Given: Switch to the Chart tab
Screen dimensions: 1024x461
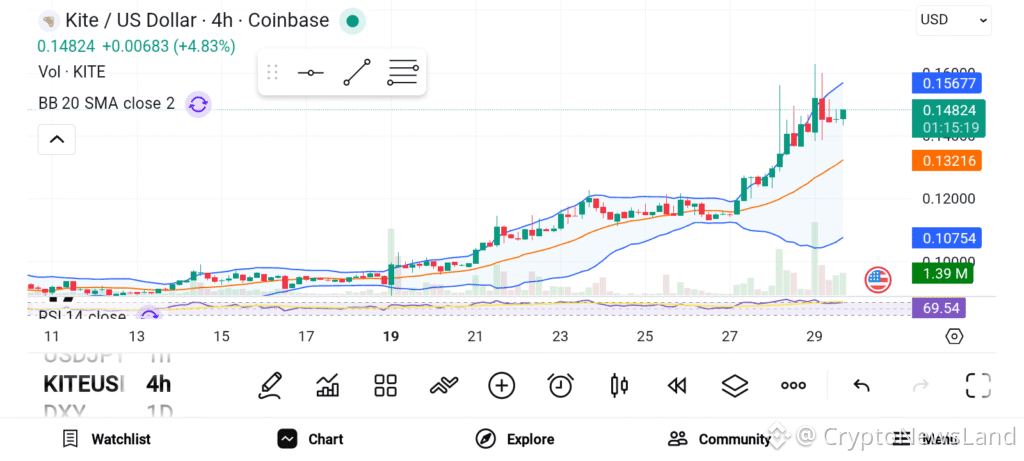Looking at the screenshot, I should 310,439.
